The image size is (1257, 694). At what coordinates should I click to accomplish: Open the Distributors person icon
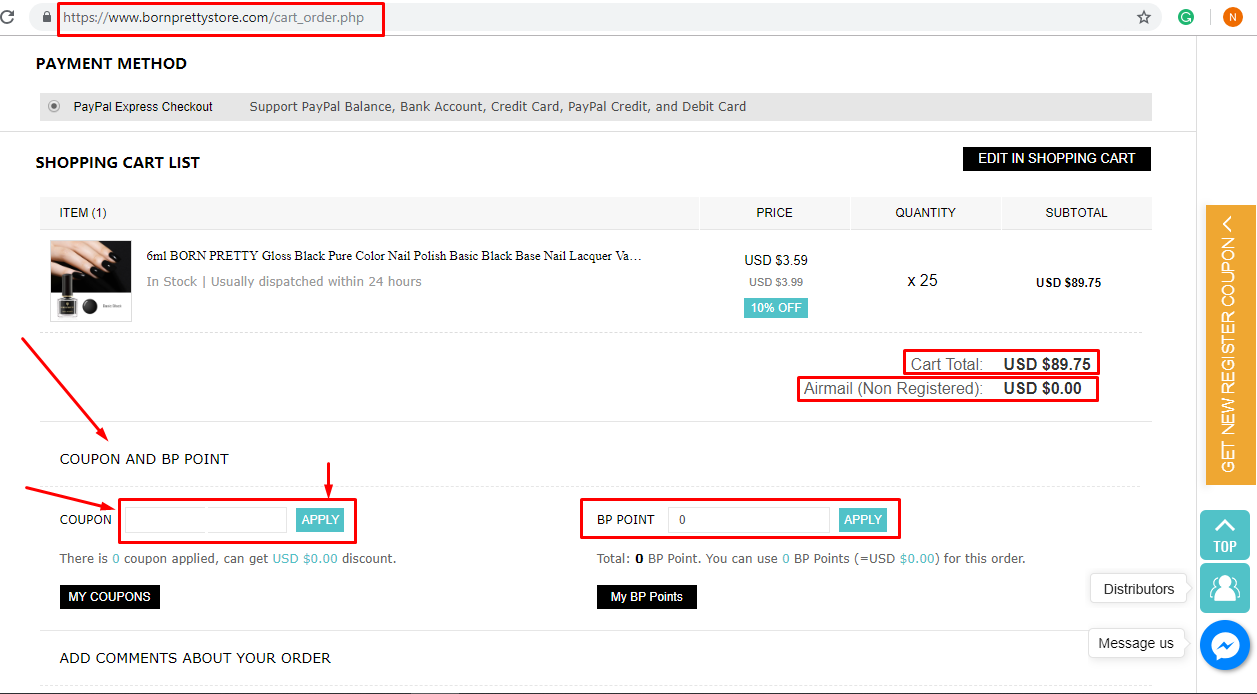[1225, 588]
